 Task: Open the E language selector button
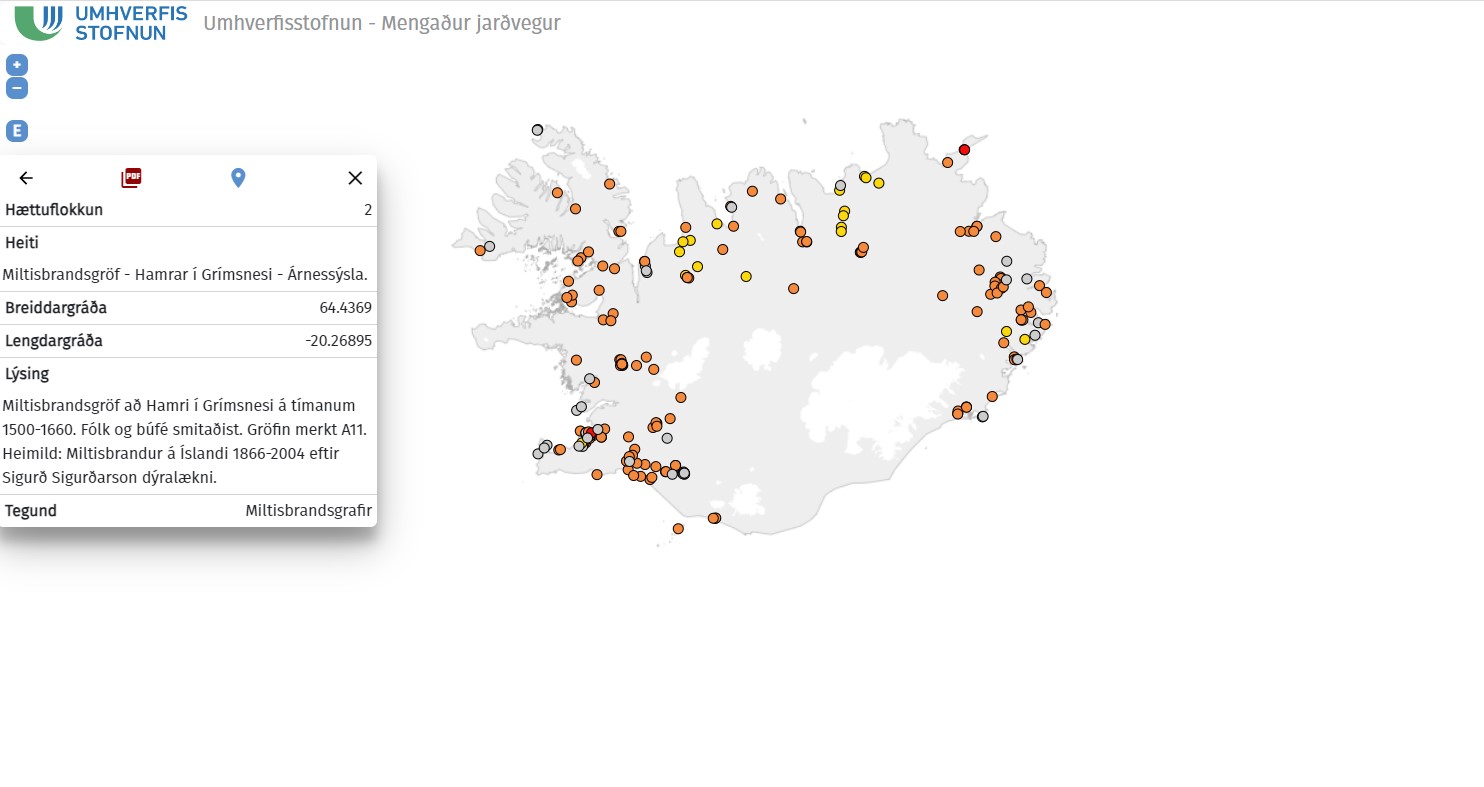coord(15,130)
